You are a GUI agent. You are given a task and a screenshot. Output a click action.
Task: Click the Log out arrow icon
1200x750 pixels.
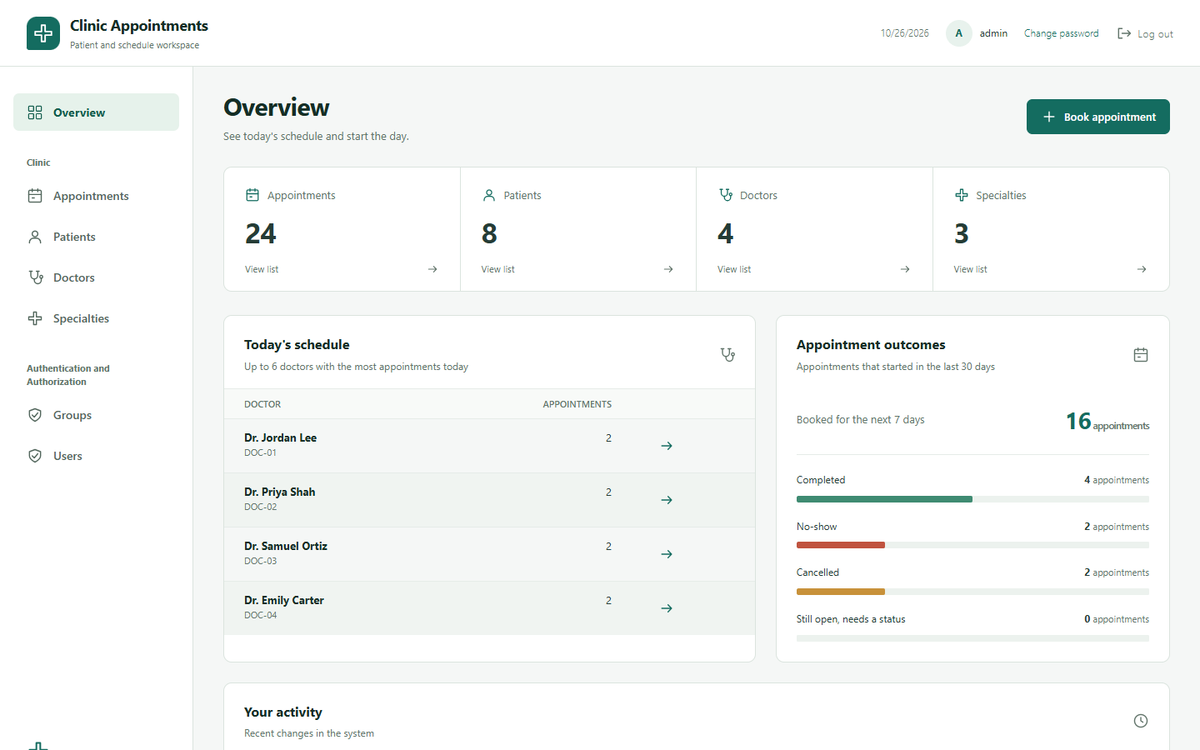1124,34
